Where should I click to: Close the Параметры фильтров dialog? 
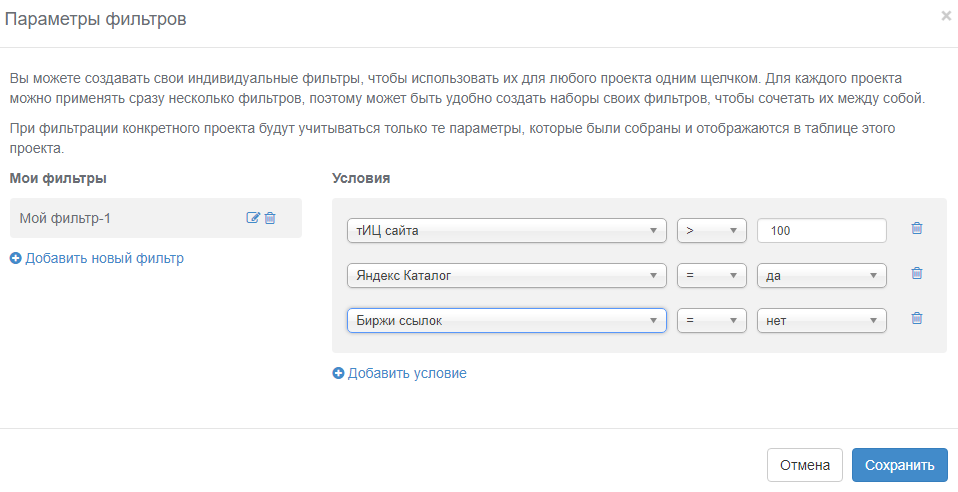tap(946, 17)
